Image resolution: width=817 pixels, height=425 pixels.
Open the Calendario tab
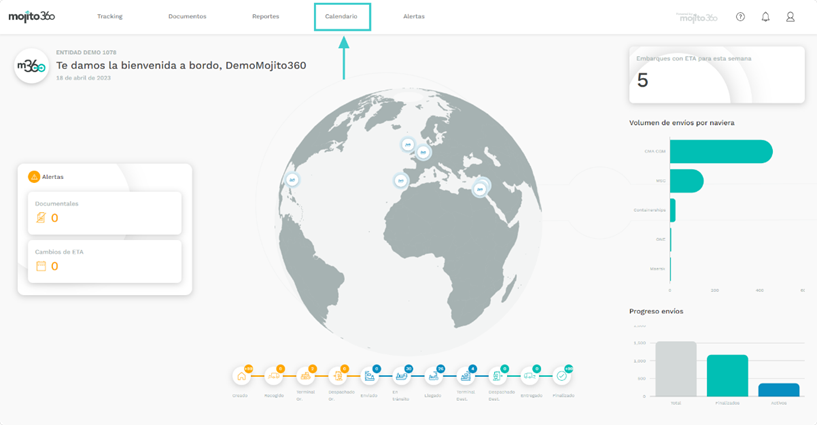(341, 17)
